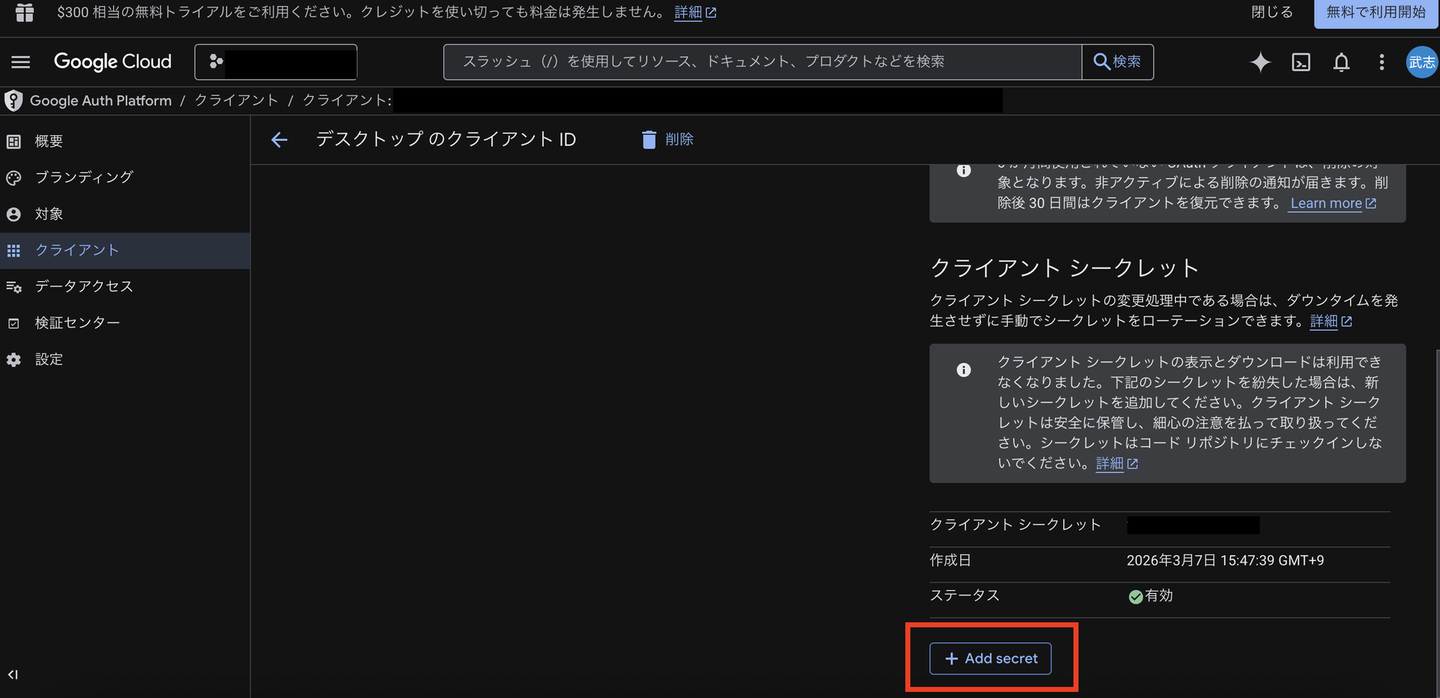
Task: Focus the resource search field
Action: click(x=763, y=62)
